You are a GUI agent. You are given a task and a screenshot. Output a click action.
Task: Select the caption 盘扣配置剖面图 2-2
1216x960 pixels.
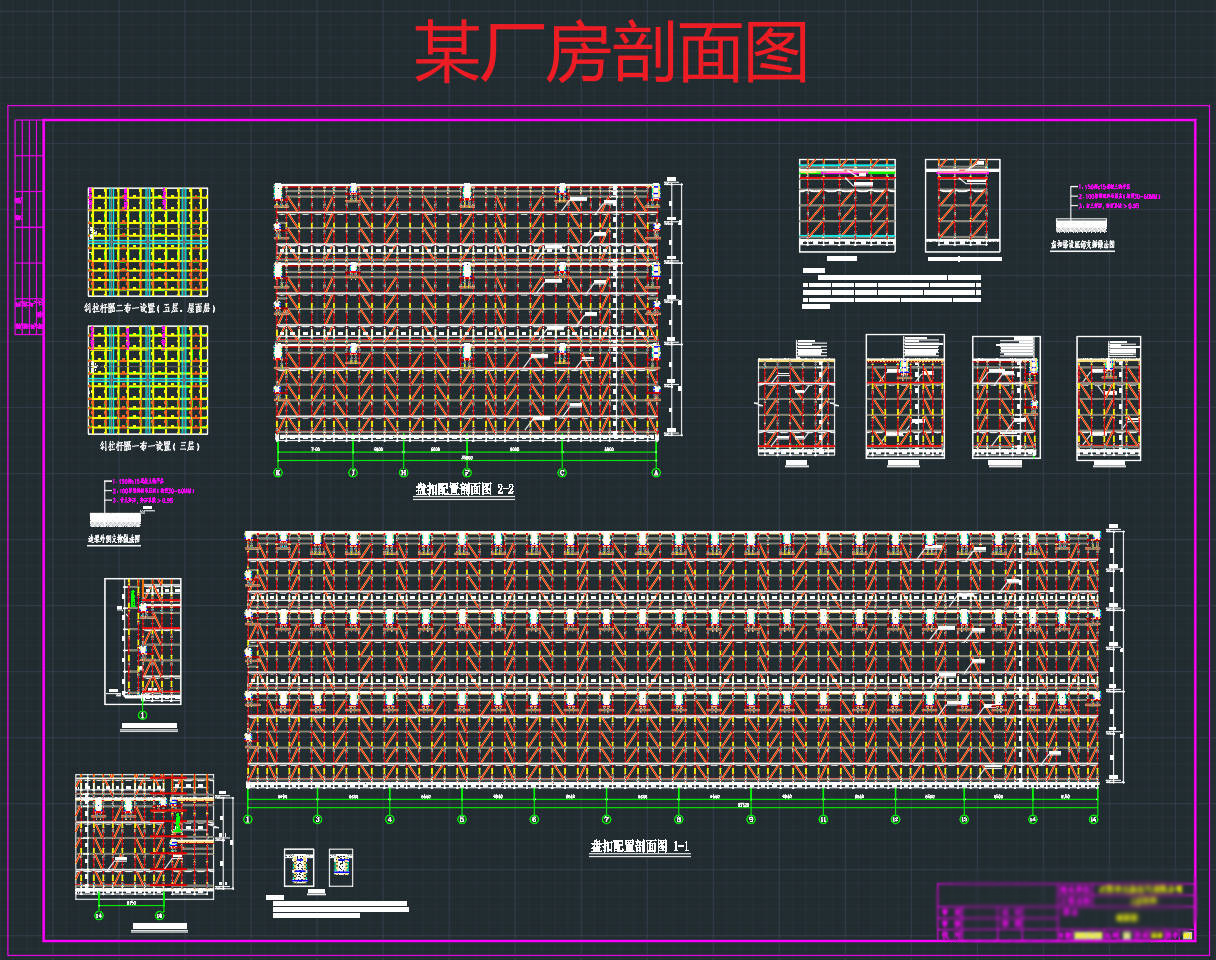[464, 490]
